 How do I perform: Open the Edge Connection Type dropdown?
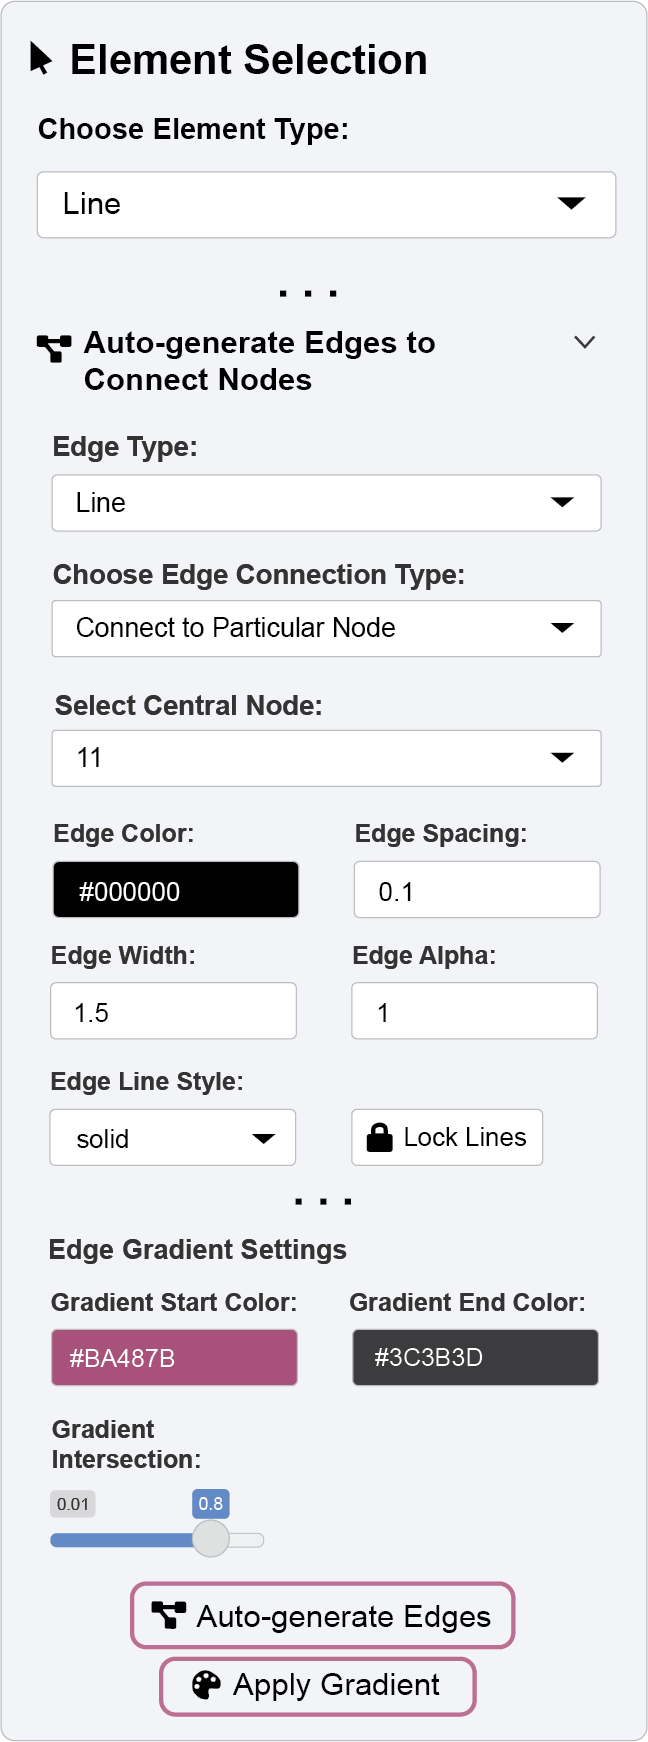326,628
